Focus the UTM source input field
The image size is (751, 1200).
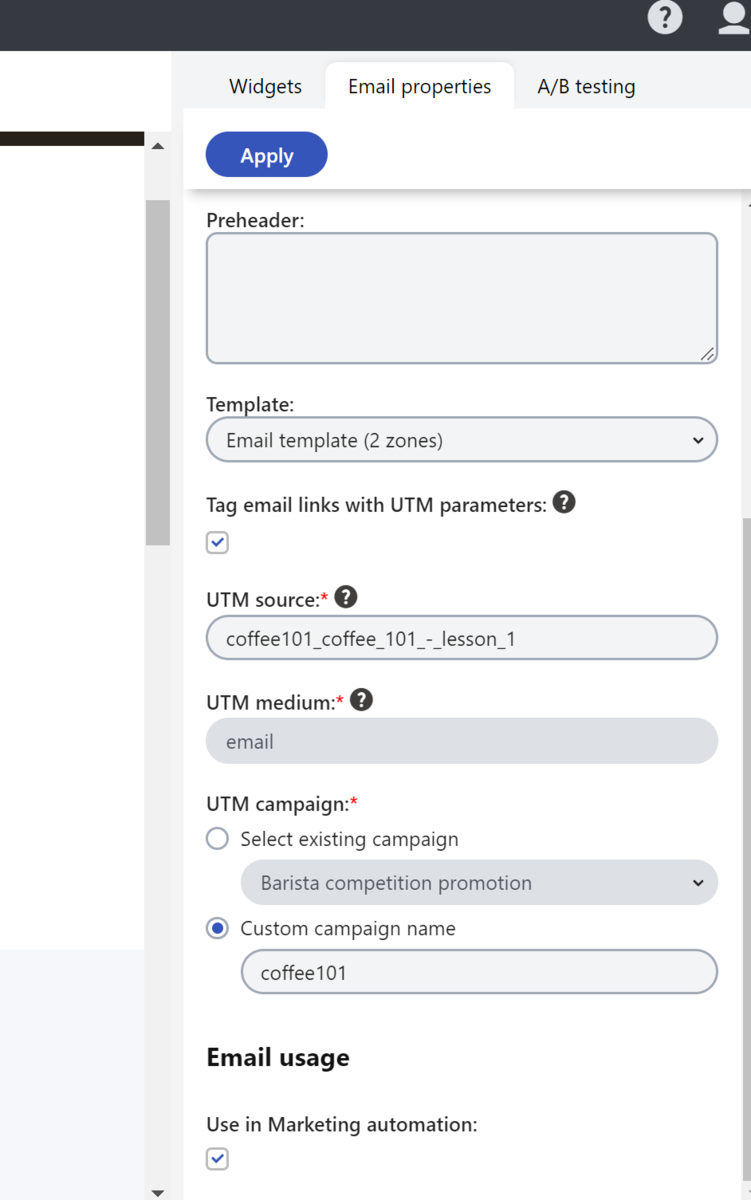pos(462,638)
